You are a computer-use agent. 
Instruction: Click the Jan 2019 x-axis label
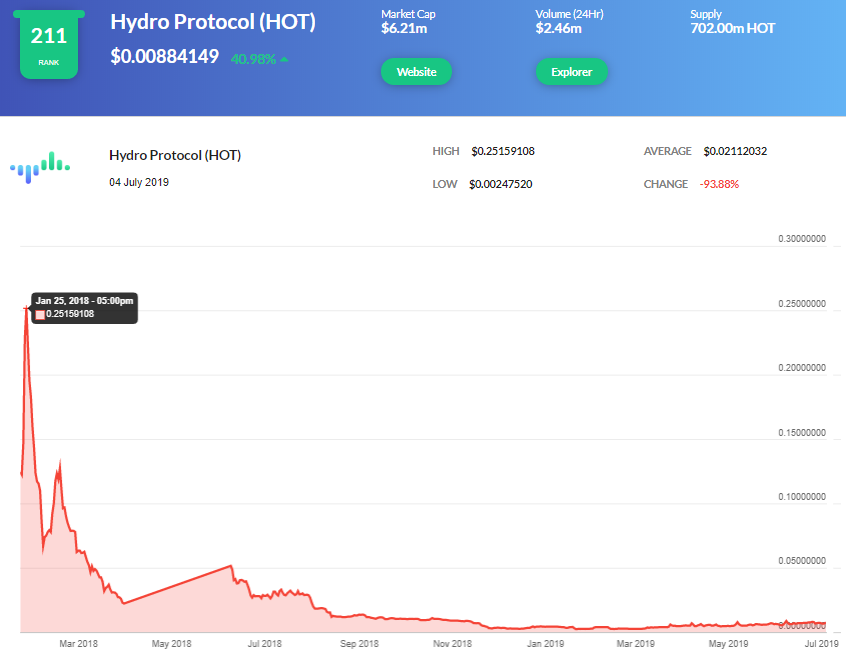click(x=545, y=644)
